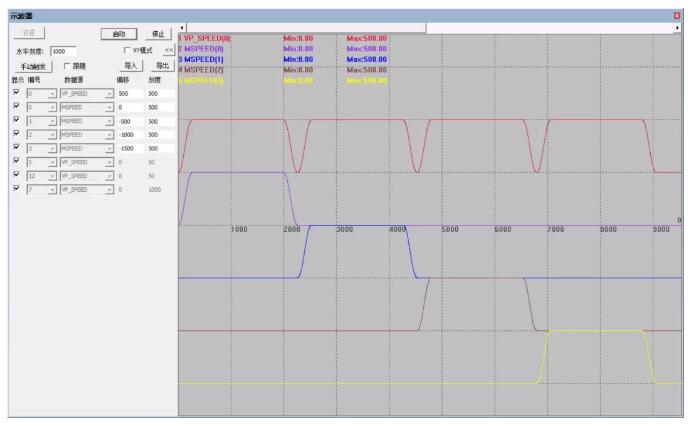The image size is (693, 426).
Task: Uncheck display for the last VP_SPEED channel row
Action: [16, 188]
